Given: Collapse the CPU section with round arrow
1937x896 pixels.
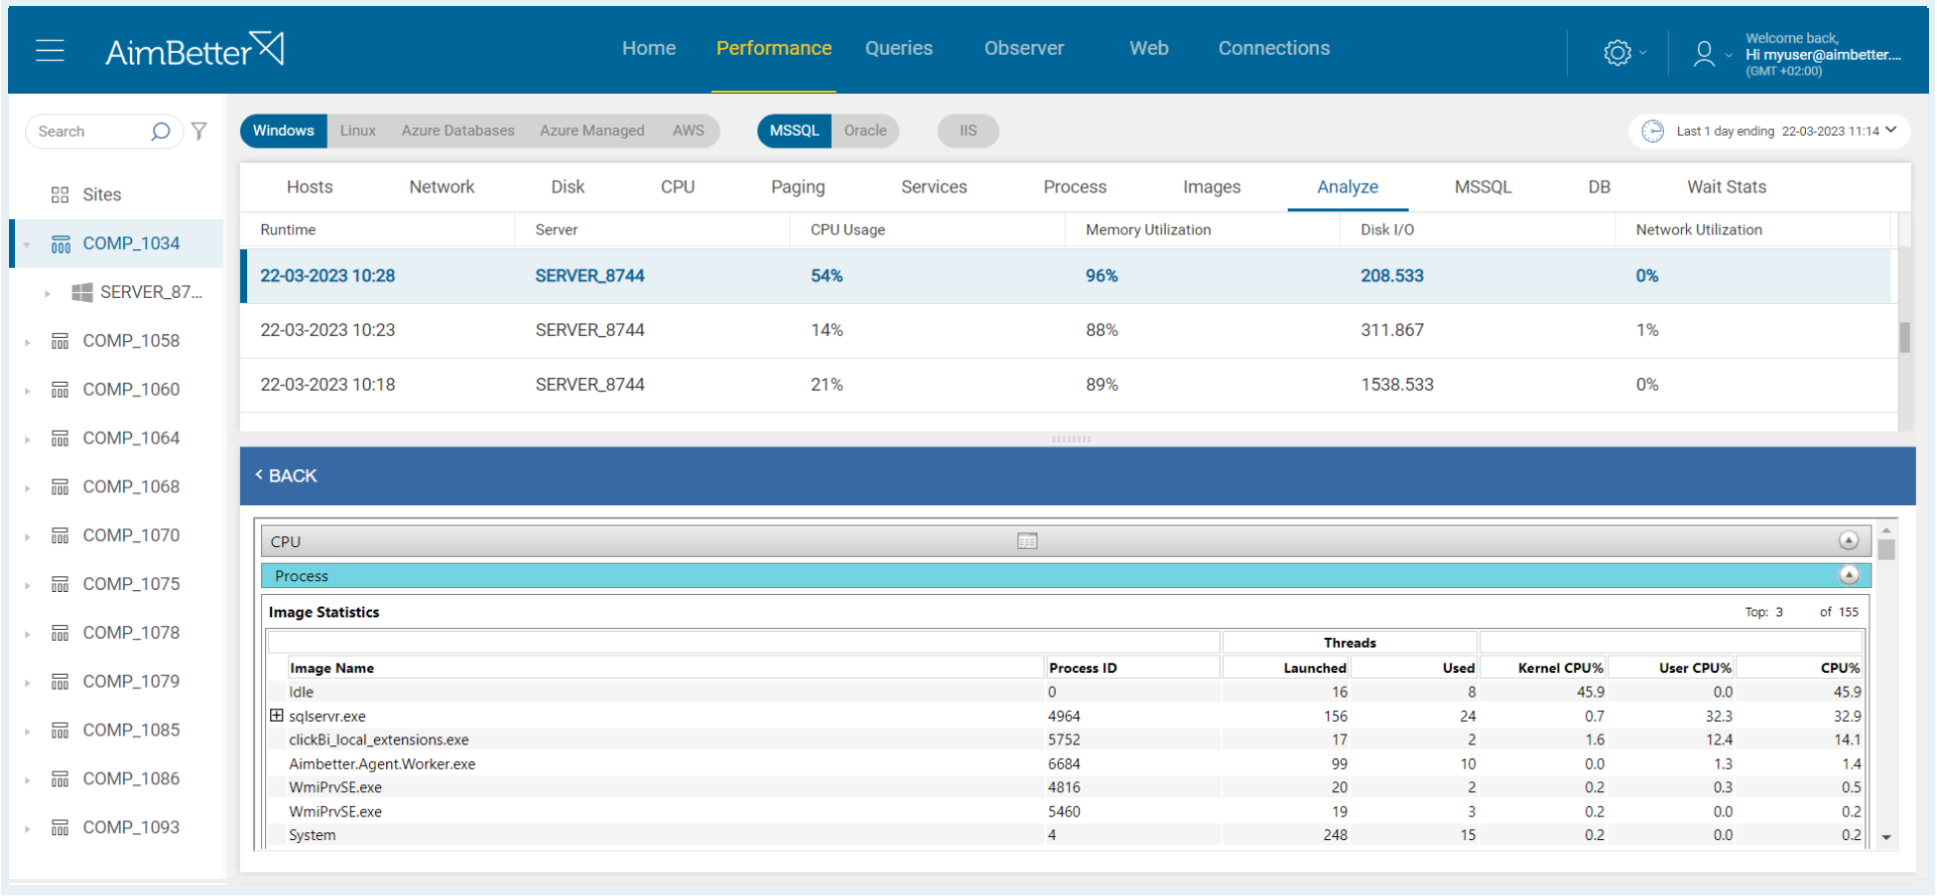Looking at the screenshot, I should (1848, 540).
